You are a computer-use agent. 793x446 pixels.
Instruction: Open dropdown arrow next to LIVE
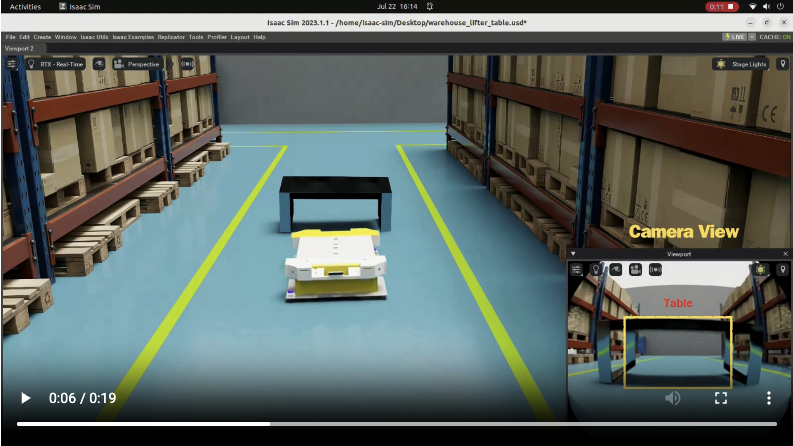pyautogui.click(x=752, y=37)
